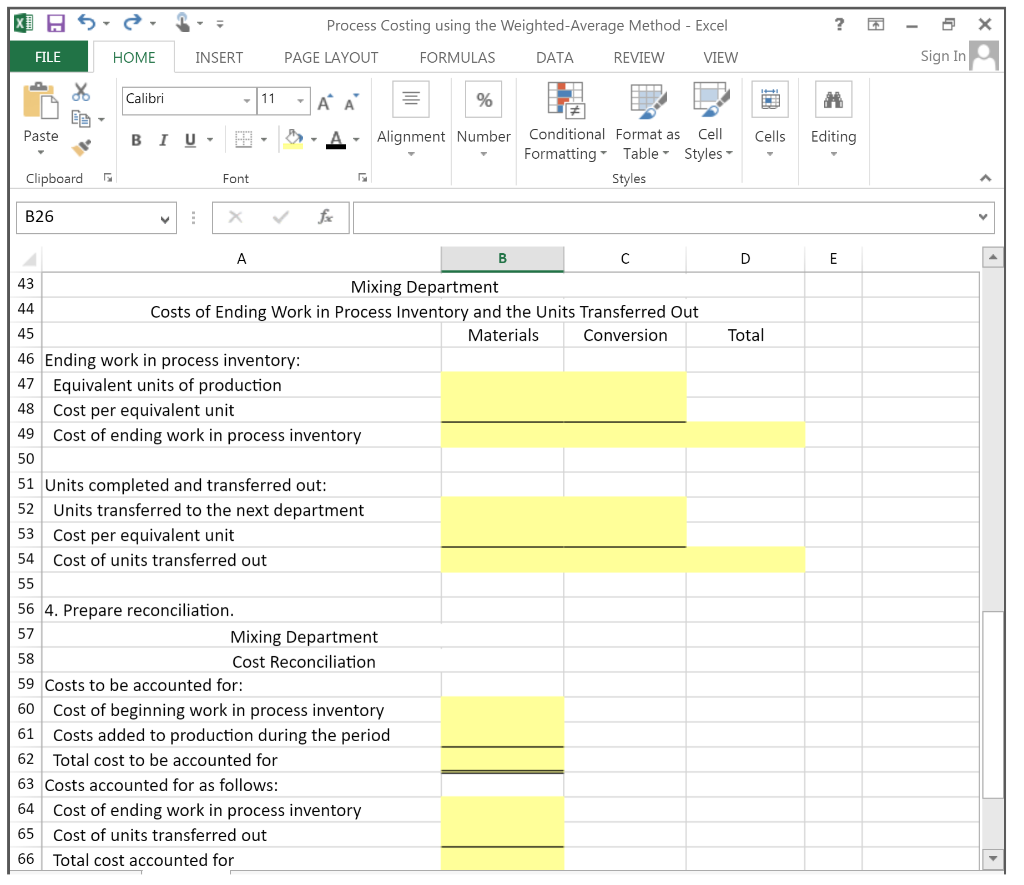
Task: Toggle Underline formatting
Action: coord(190,140)
